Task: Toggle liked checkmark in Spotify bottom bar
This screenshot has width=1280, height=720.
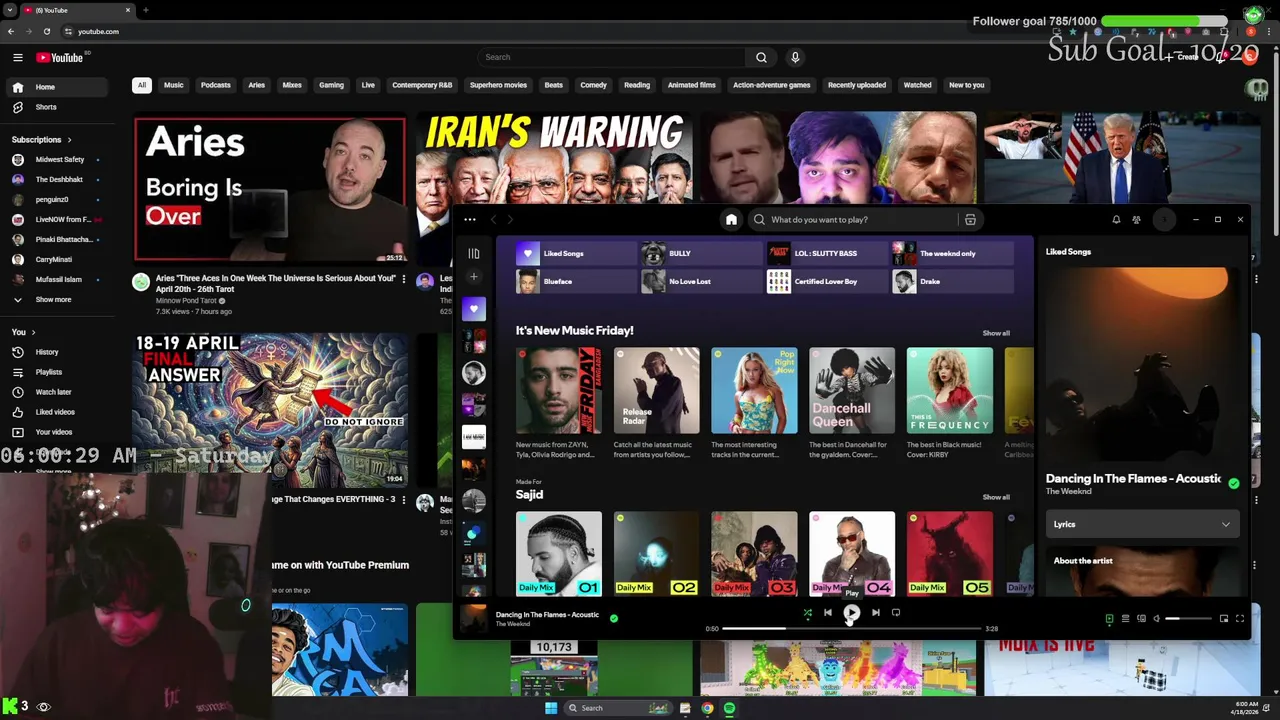Action: tap(614, 619)
